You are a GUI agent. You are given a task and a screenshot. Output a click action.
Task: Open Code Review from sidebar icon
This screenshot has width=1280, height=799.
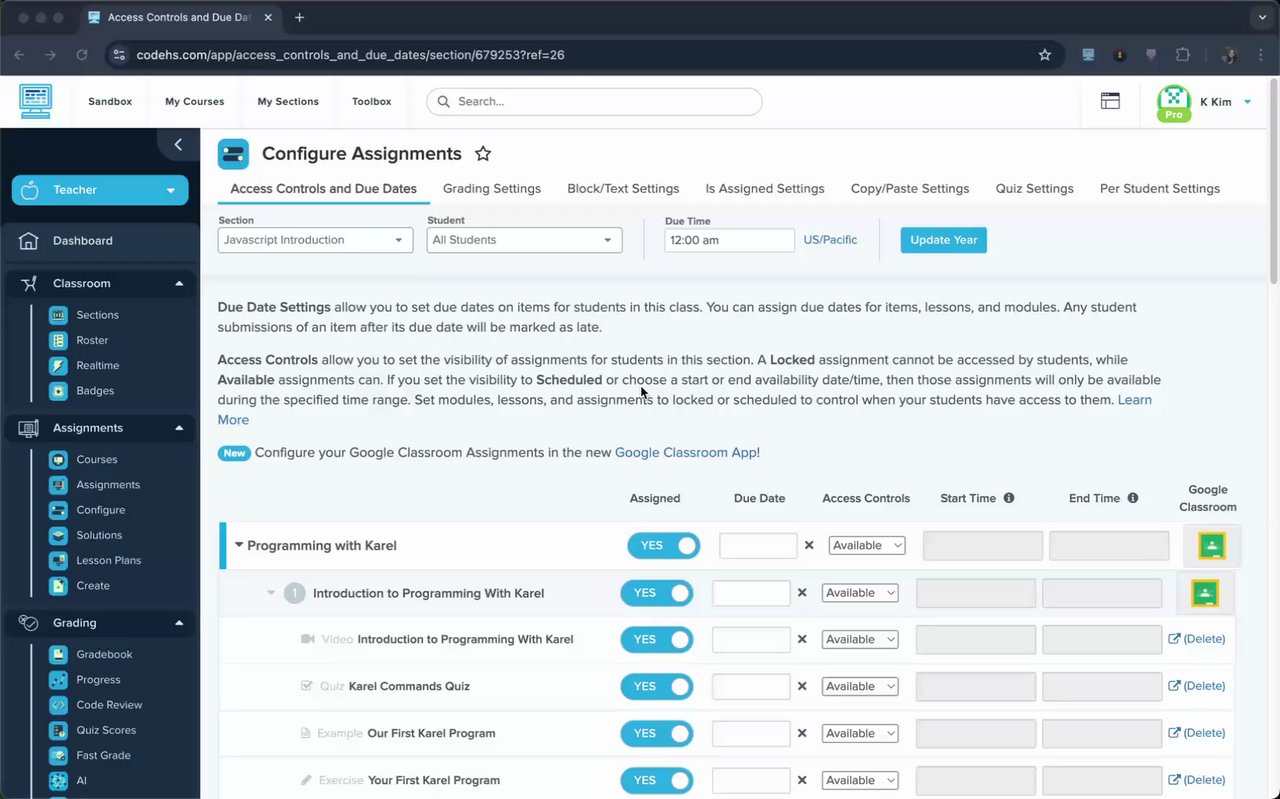point(58,705)
